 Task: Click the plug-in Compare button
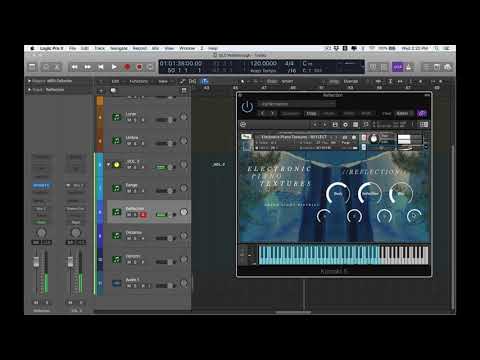291,114
